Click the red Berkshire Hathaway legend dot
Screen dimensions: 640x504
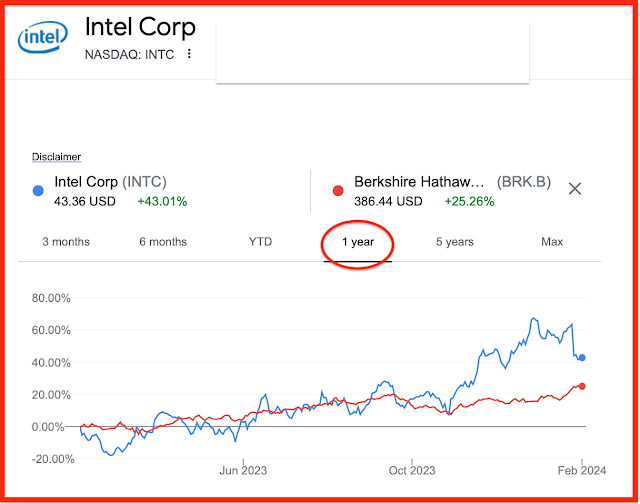338,190
